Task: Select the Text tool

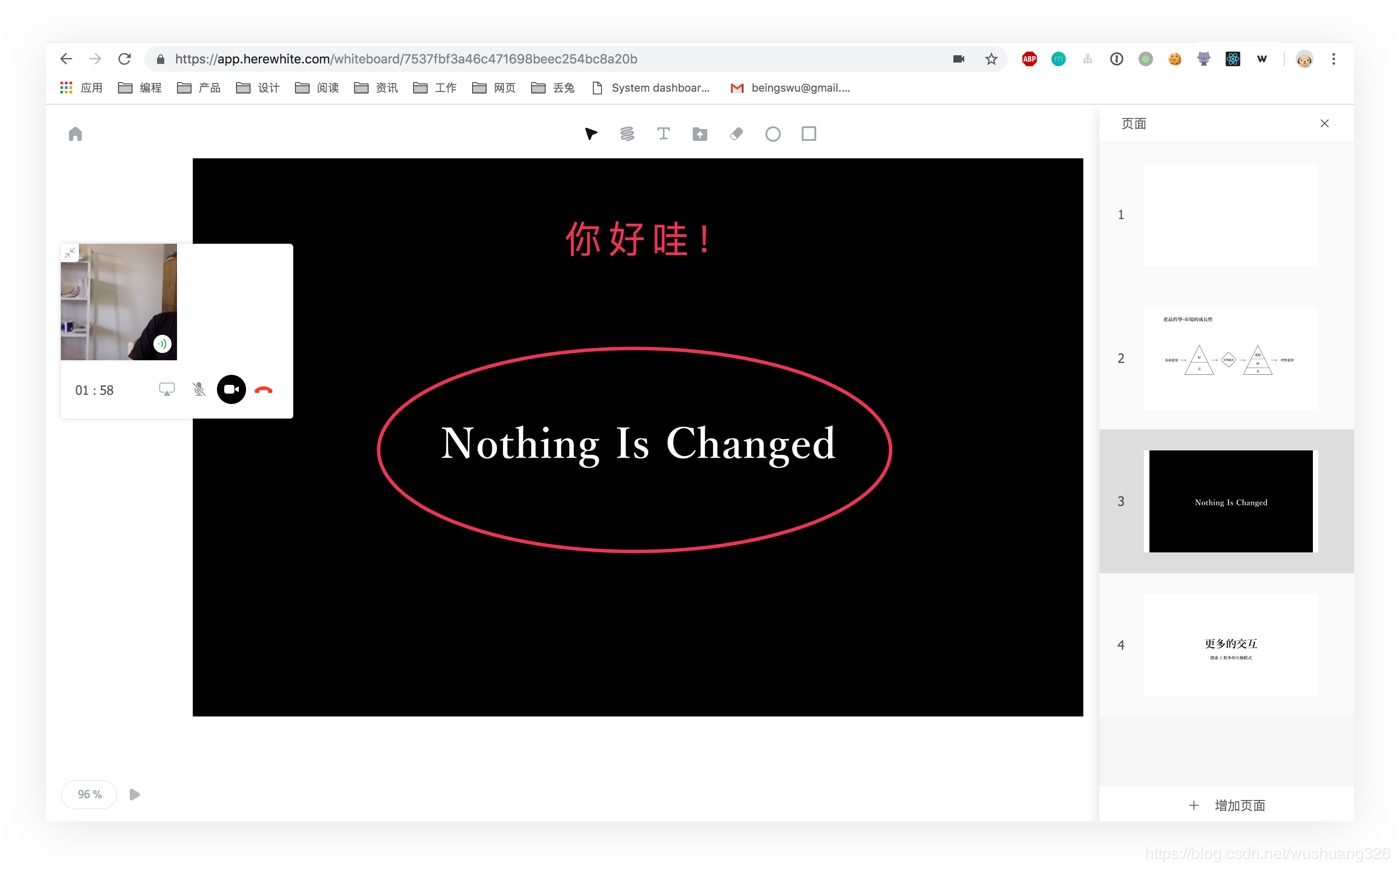Action: 663,133
